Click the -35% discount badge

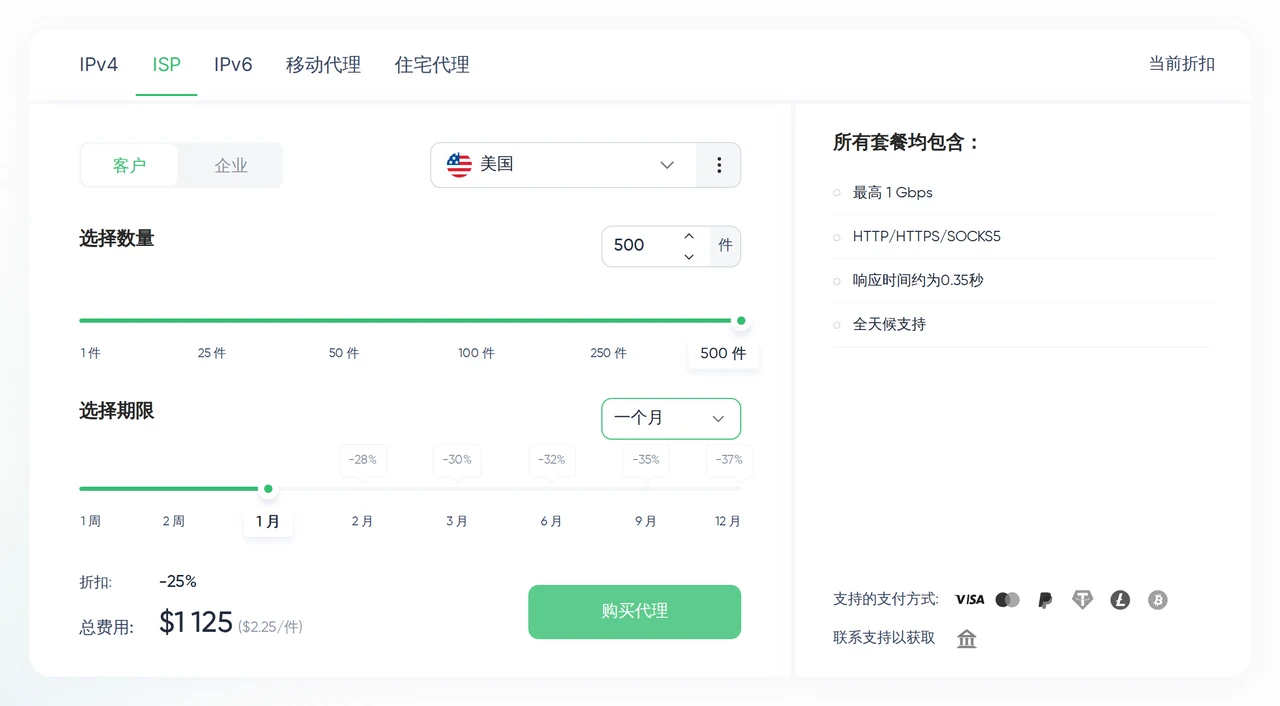click(x=646, y=460)
